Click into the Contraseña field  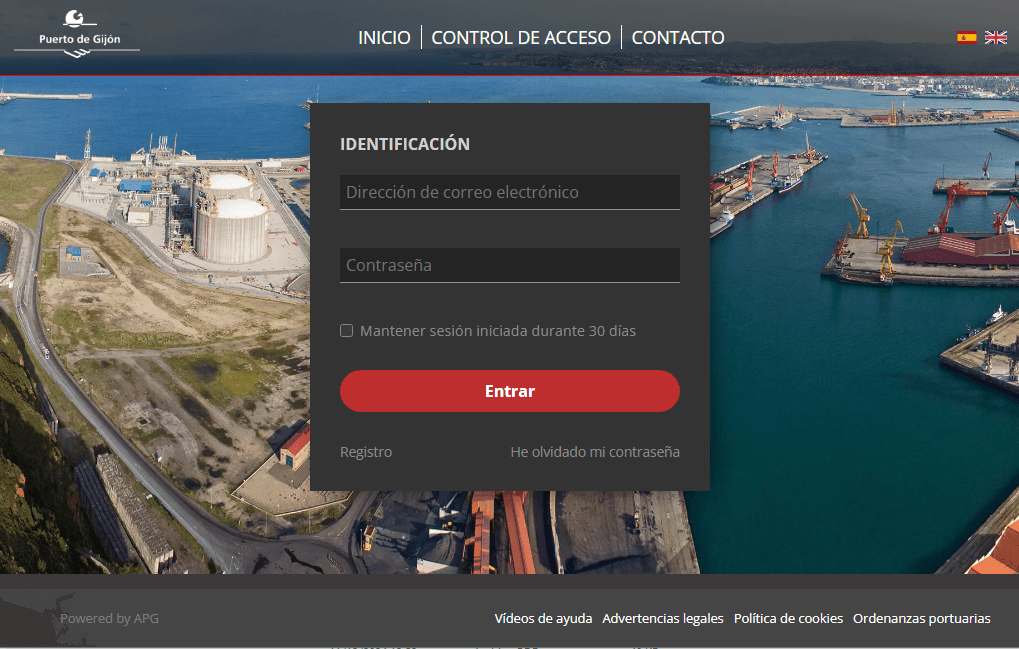pos(510,265)
